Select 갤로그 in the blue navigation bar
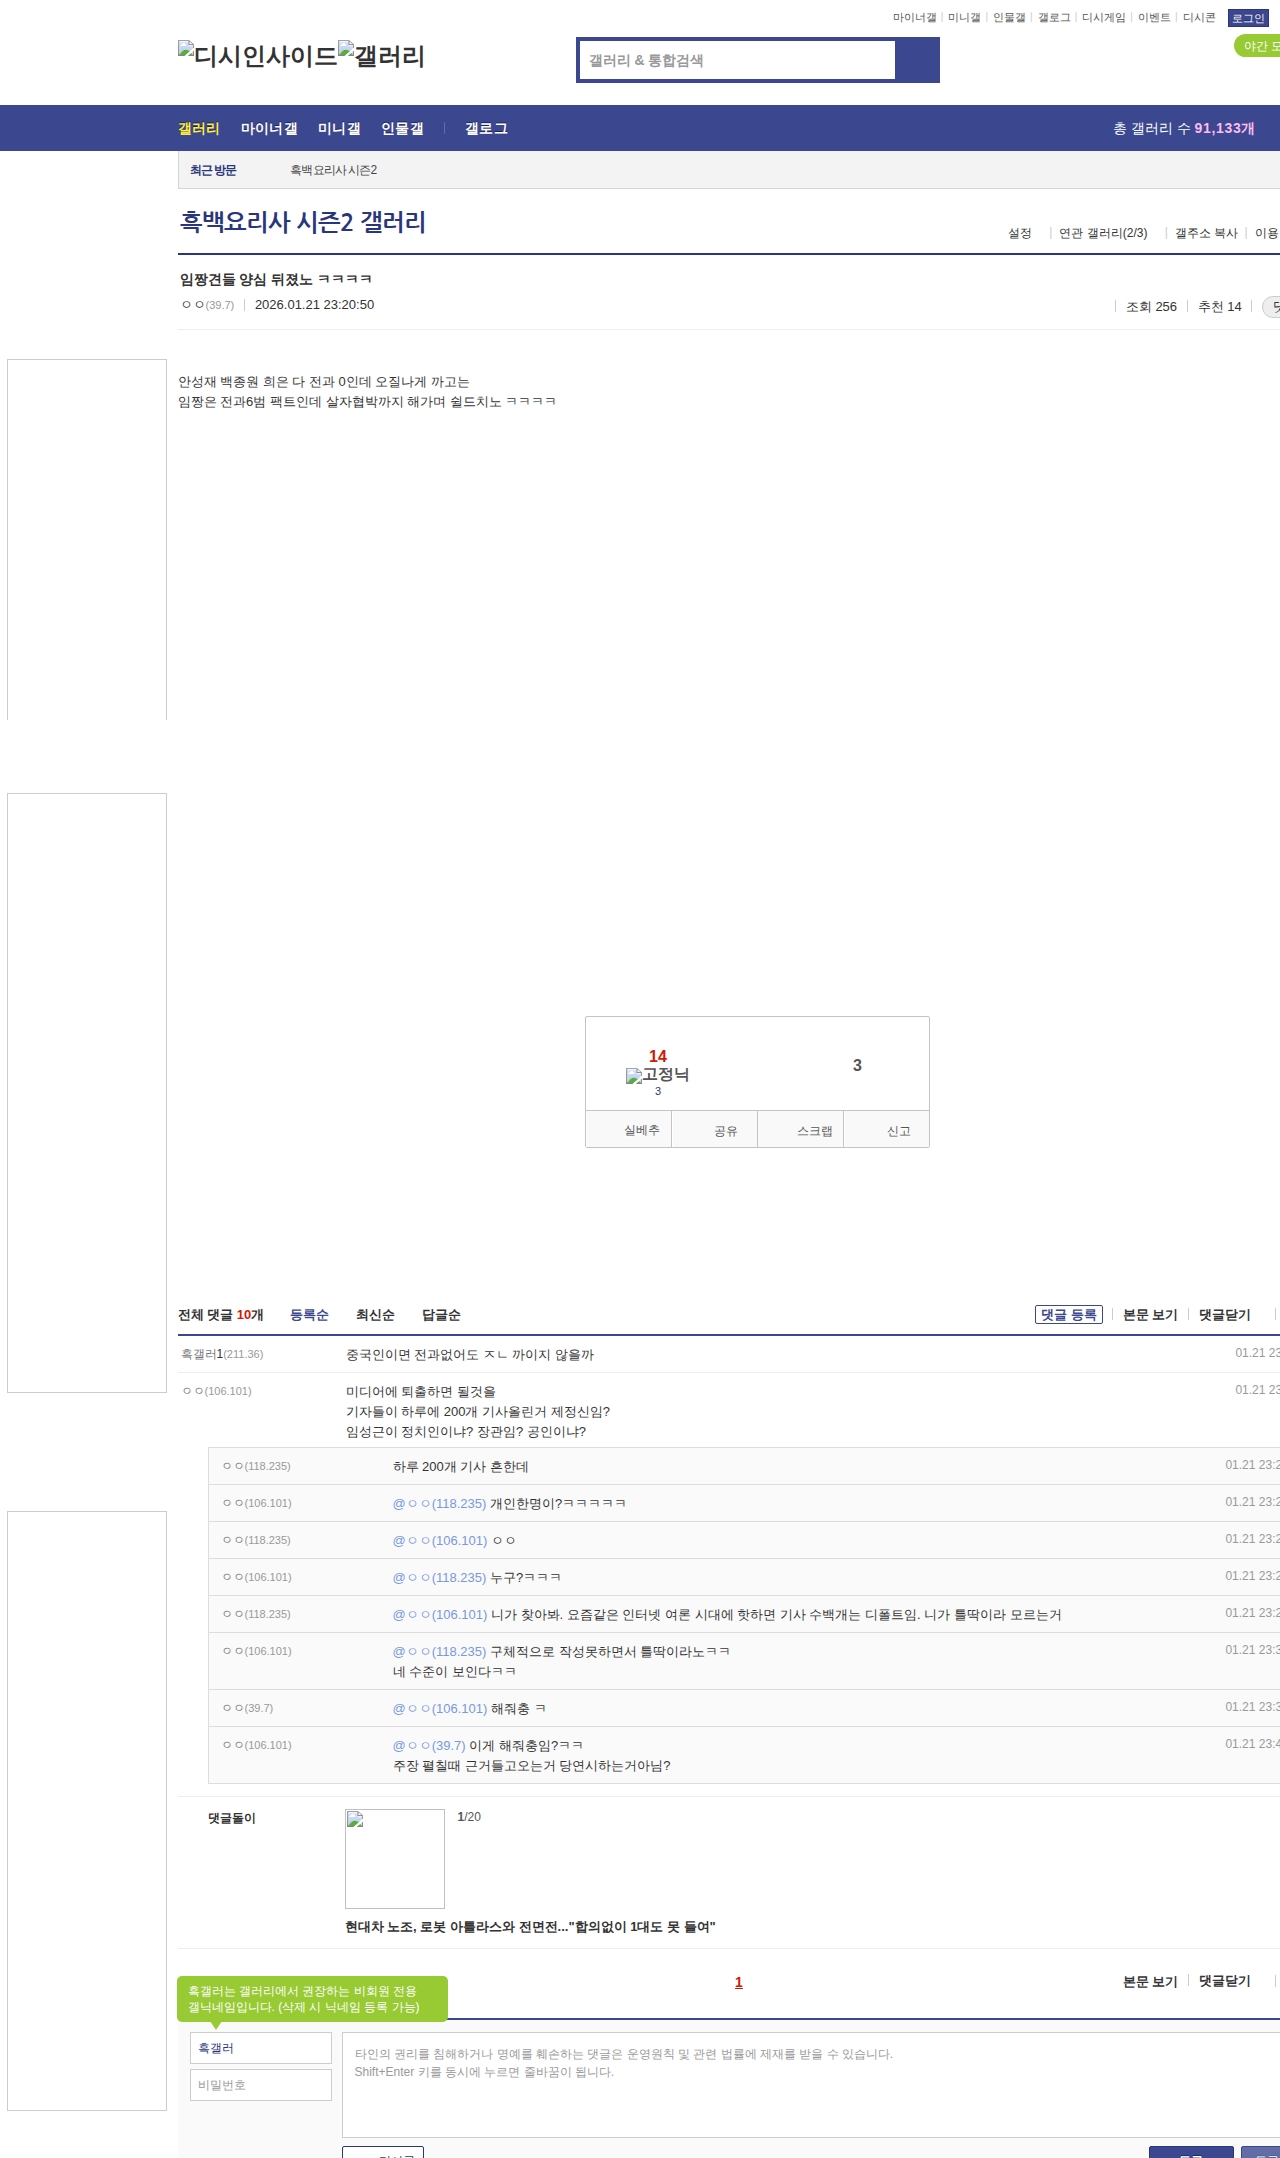This screenshot has height=2158, width=1280. click(486, 128)
